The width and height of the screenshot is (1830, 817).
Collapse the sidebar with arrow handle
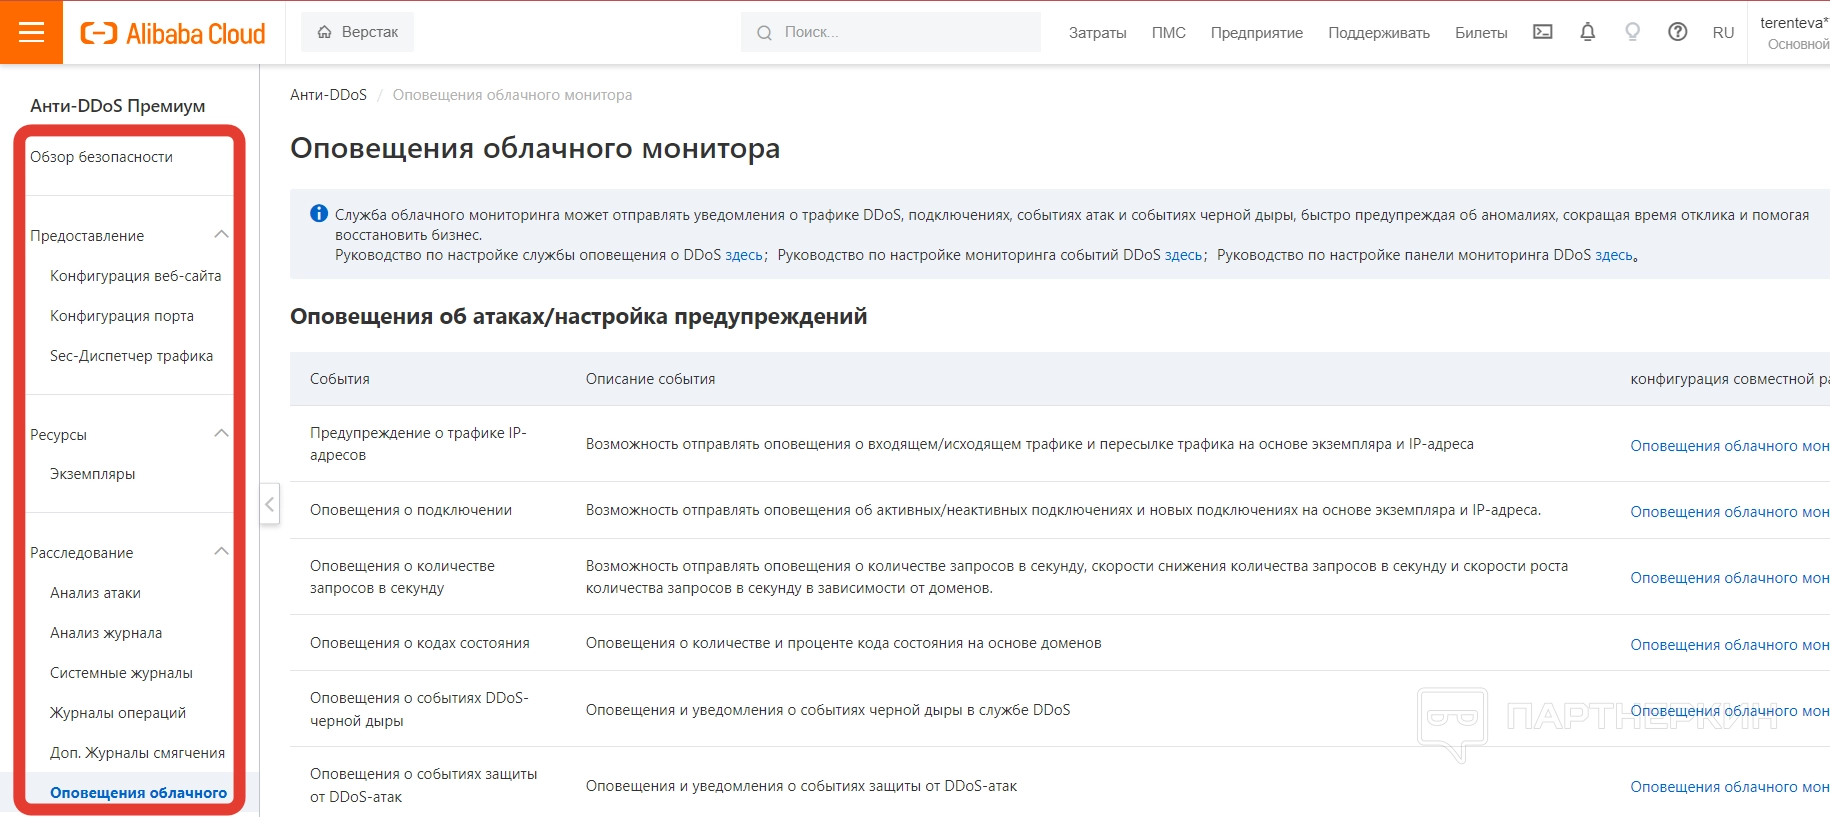pos(269,504)
